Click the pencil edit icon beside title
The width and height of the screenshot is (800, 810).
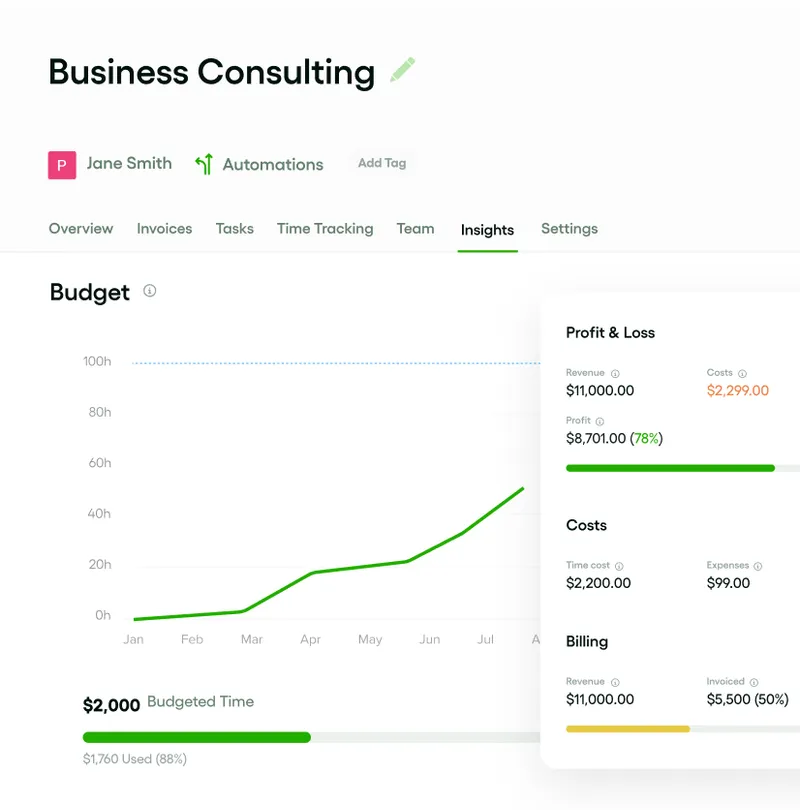coord(402,70)
